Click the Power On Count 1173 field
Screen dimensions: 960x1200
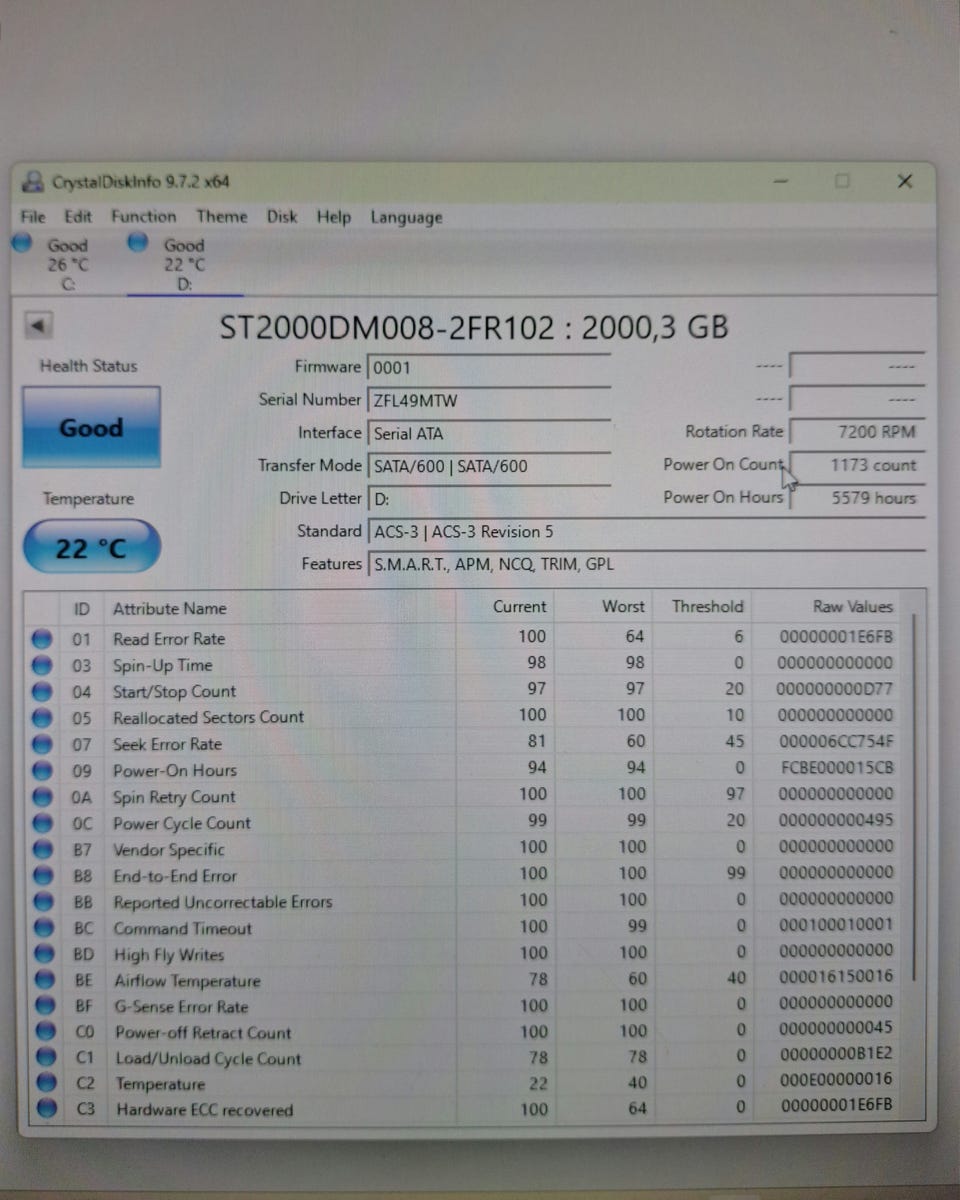(x=857, y=465)
